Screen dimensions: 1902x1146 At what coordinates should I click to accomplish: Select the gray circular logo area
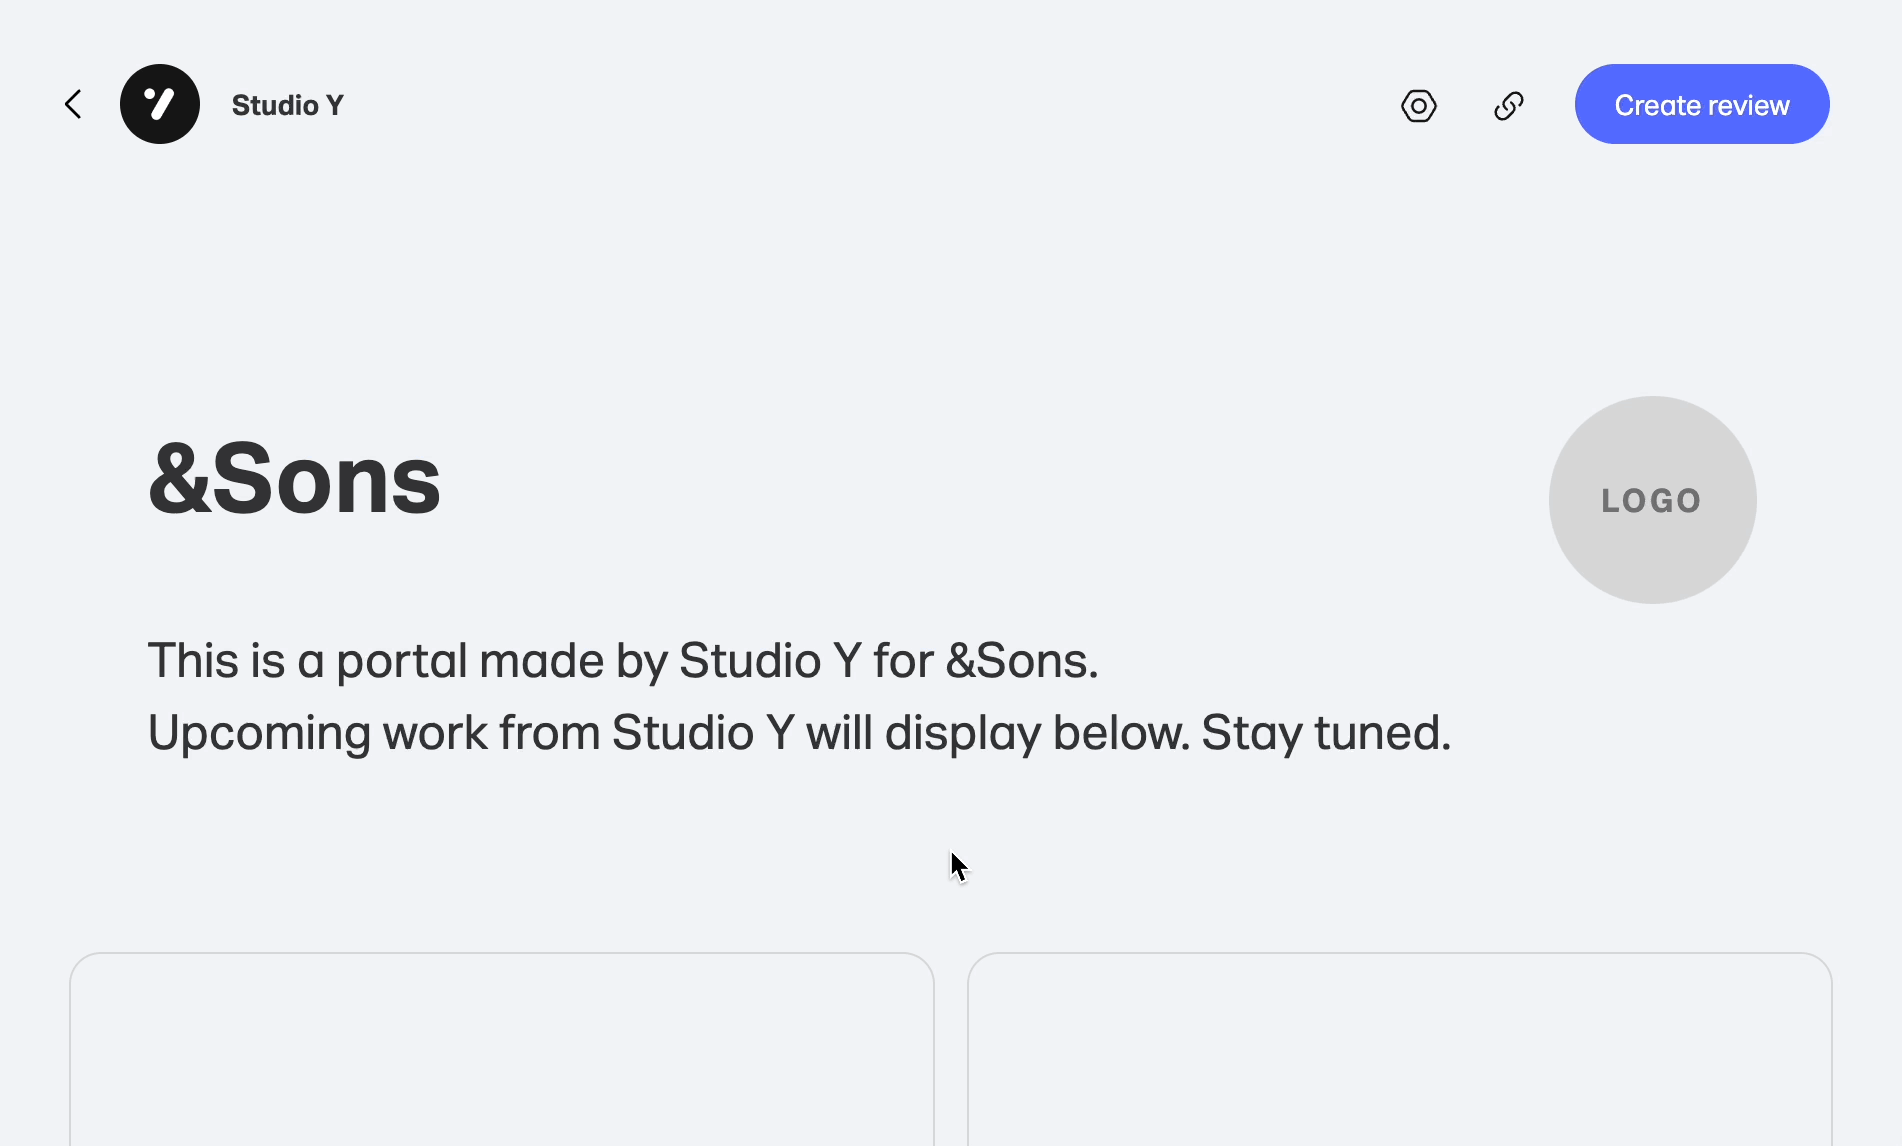point(1652,500)
